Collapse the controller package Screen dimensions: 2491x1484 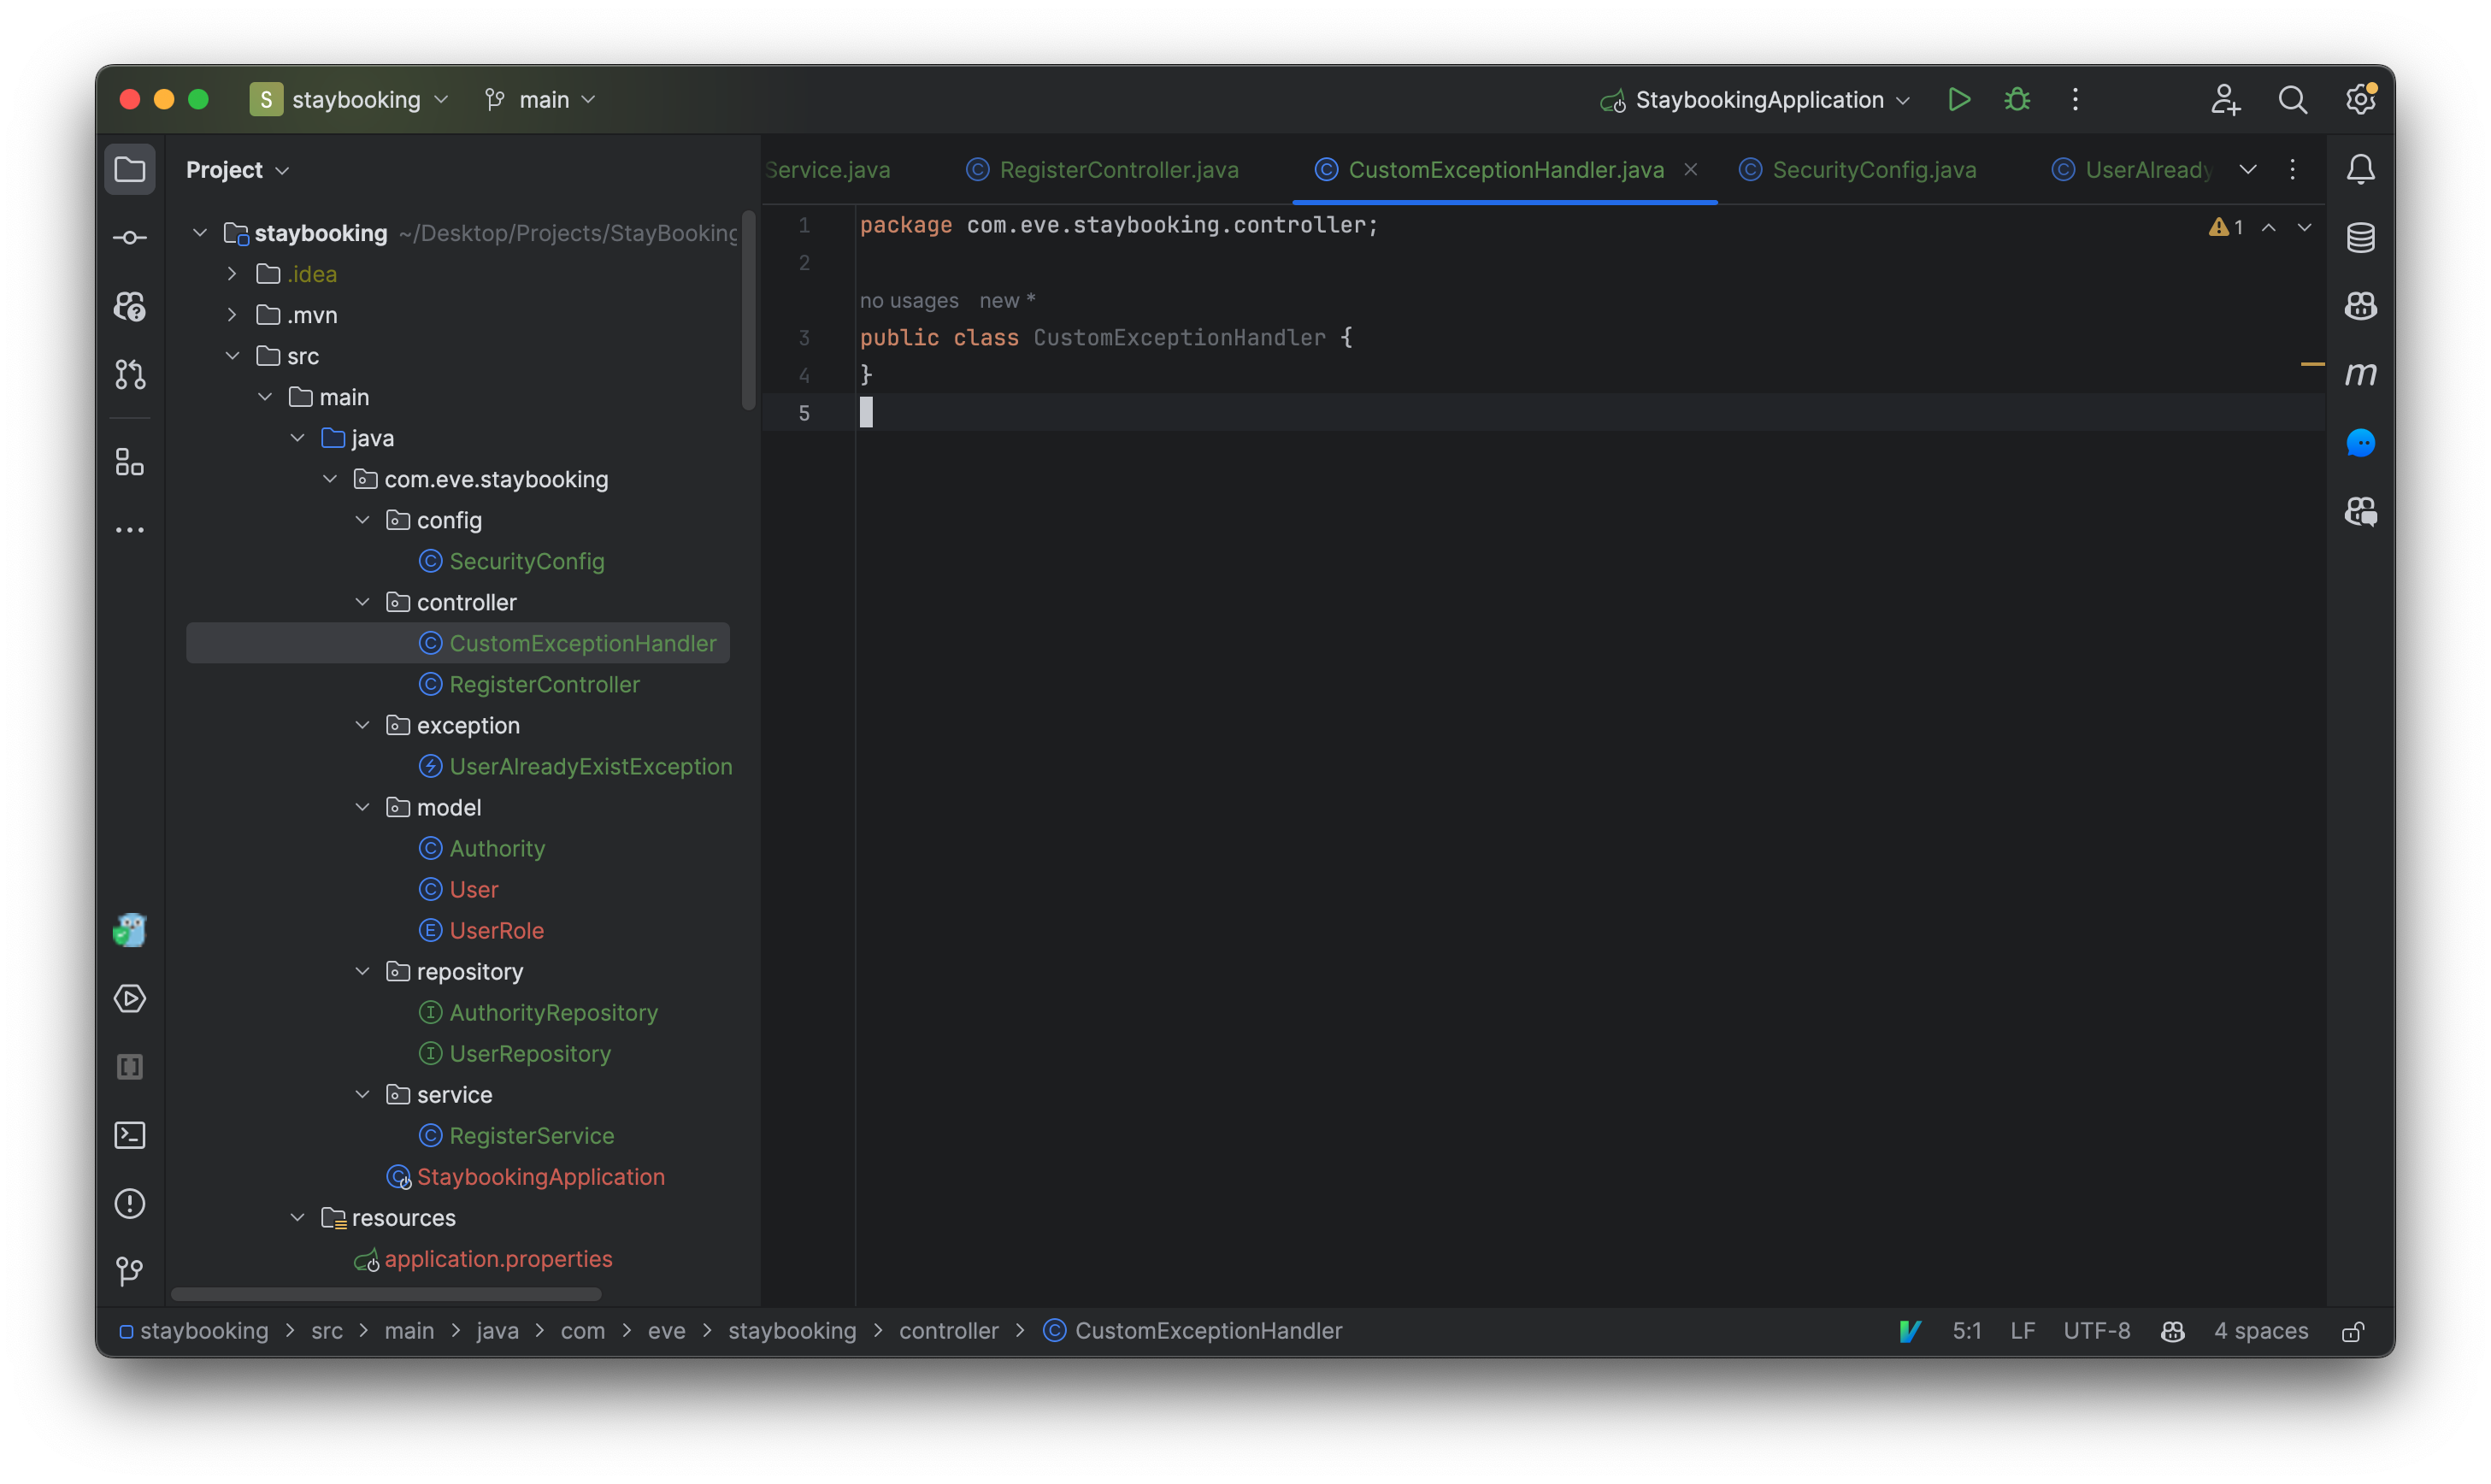[x=361, y=601]
